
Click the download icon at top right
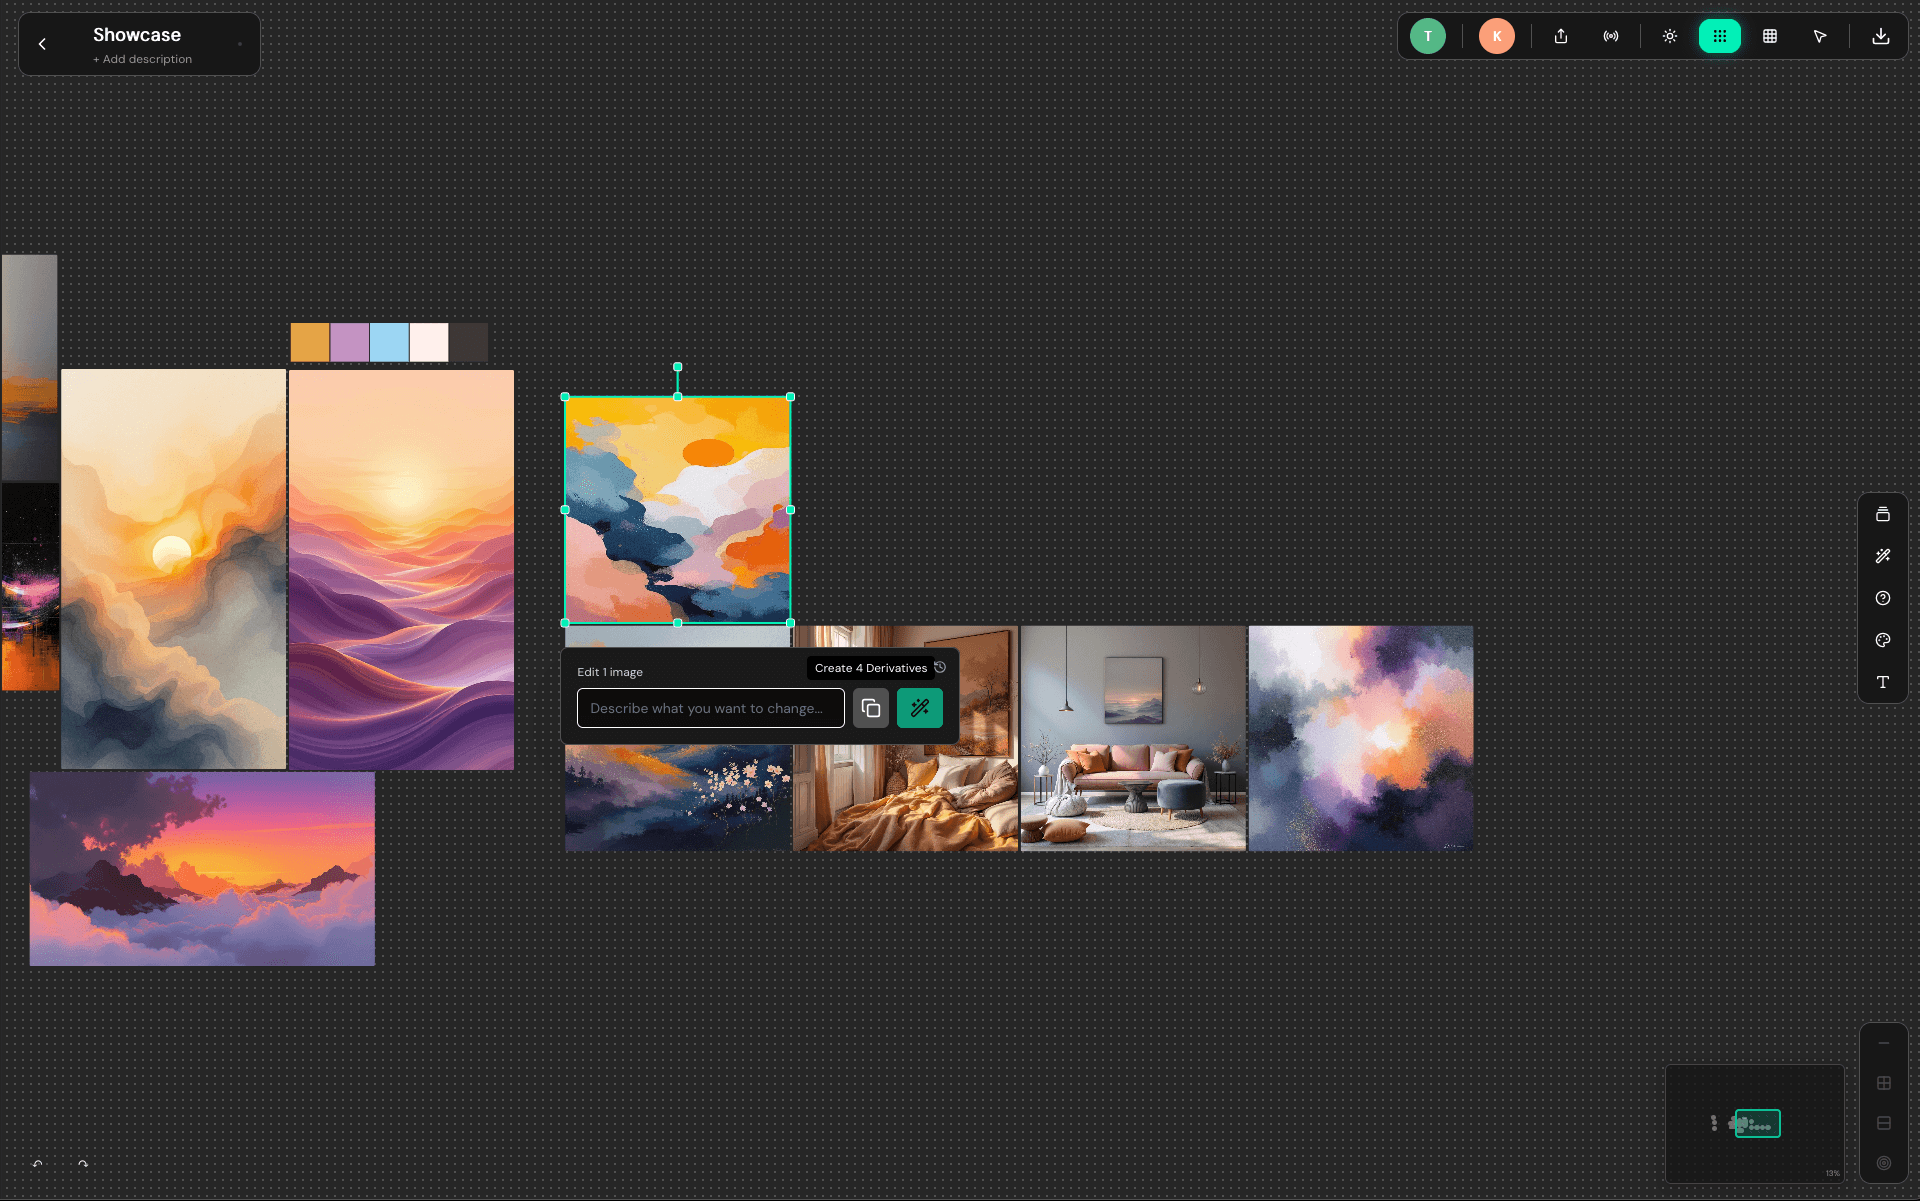coord(1880,36)
